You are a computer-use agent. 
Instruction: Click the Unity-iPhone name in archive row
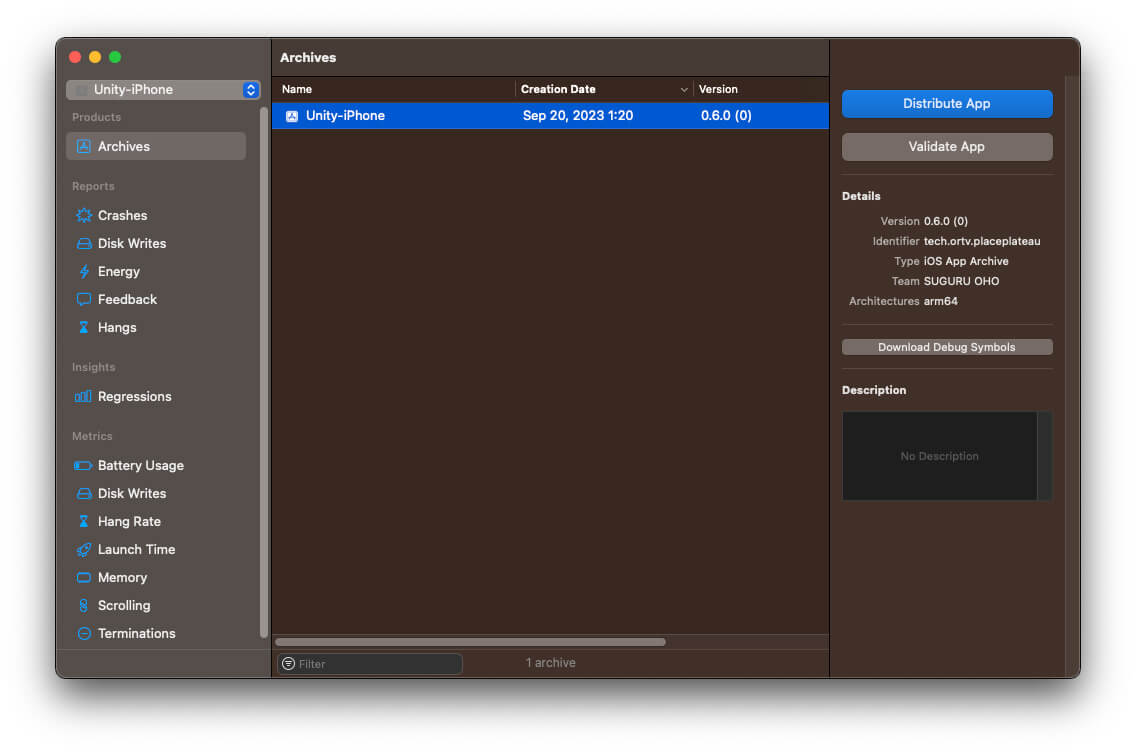click(x=345, y=116)
